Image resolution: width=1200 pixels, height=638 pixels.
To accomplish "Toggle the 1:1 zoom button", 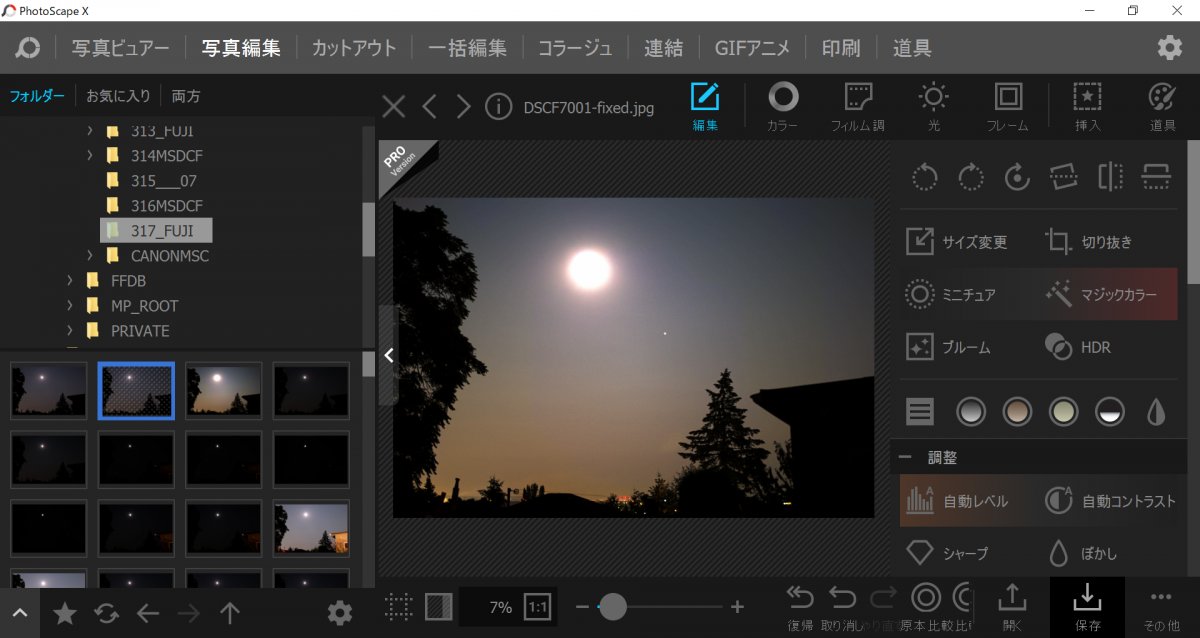I will 537,607.
